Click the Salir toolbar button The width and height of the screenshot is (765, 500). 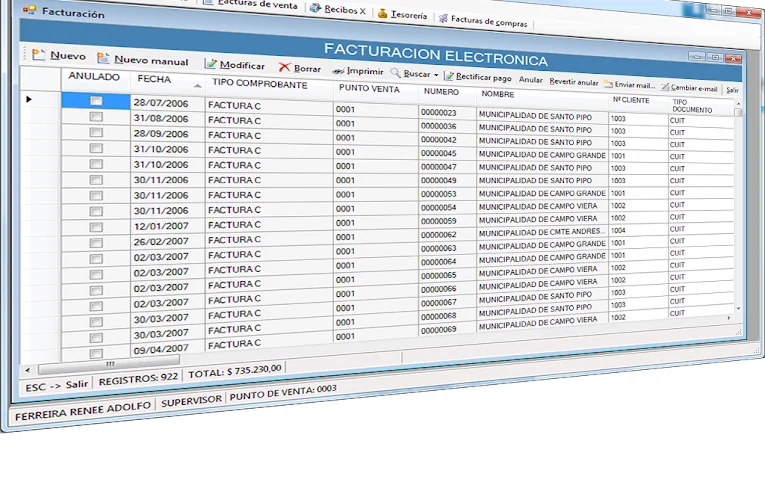point(732,90)
